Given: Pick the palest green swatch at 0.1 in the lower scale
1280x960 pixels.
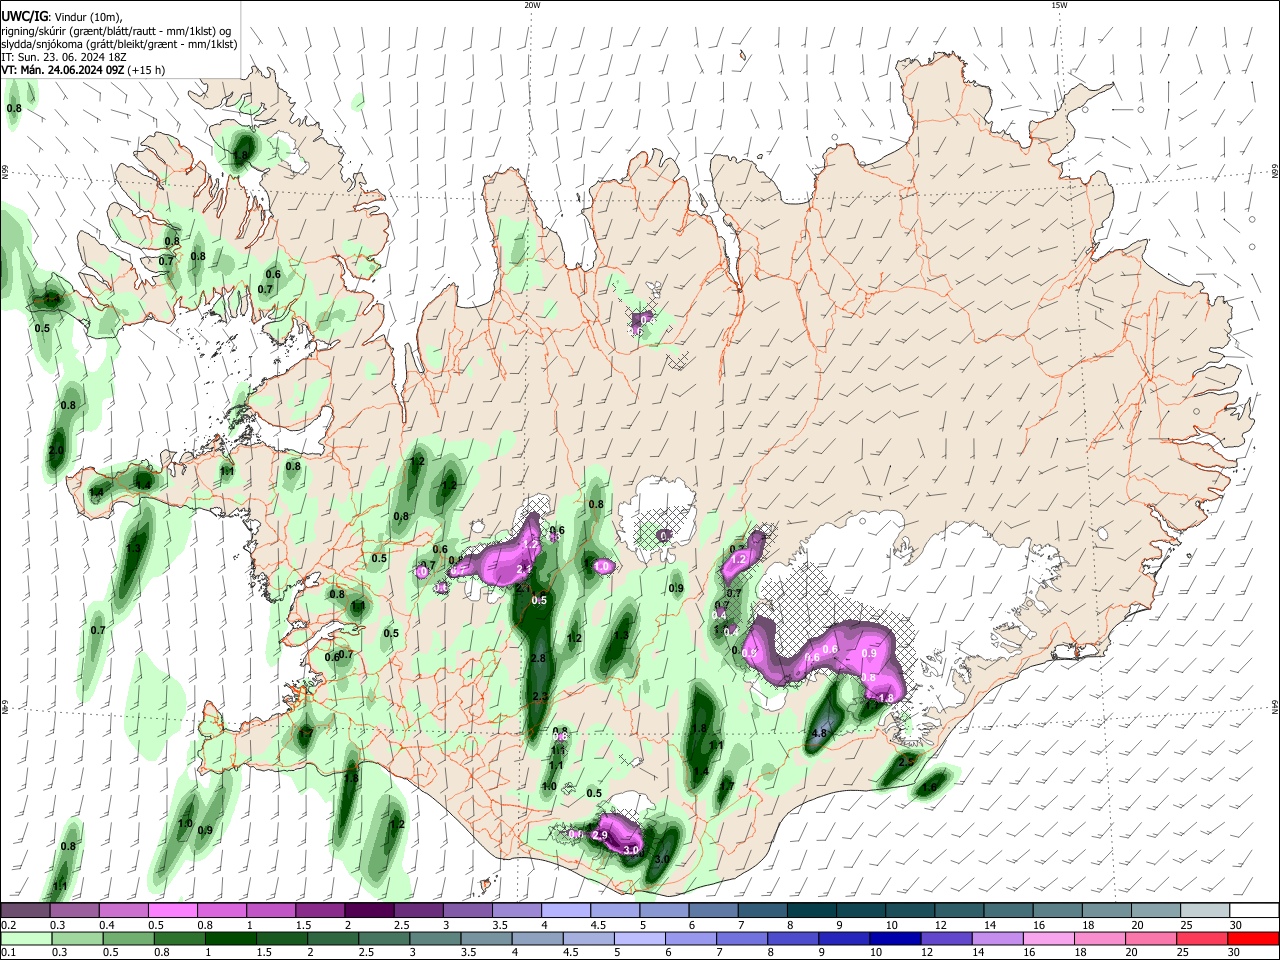Looking at the screenshot, I should [x=26, y=938].
